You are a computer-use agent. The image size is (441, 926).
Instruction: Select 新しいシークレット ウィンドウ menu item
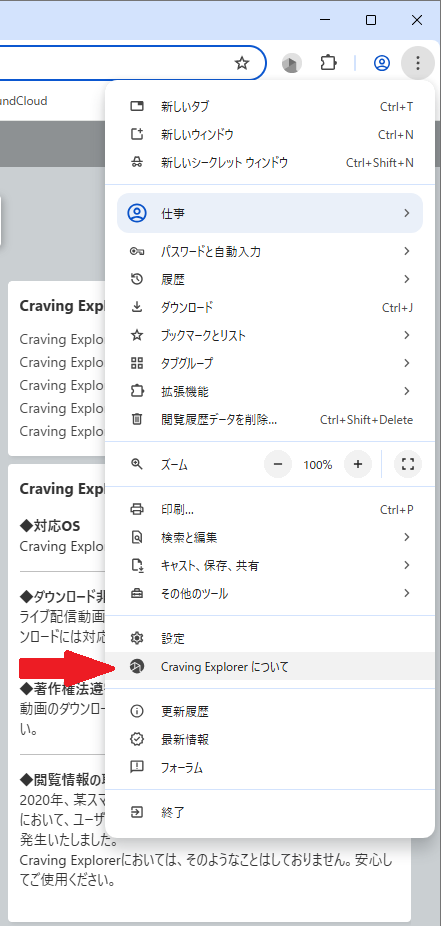click(x=270, y=162)
